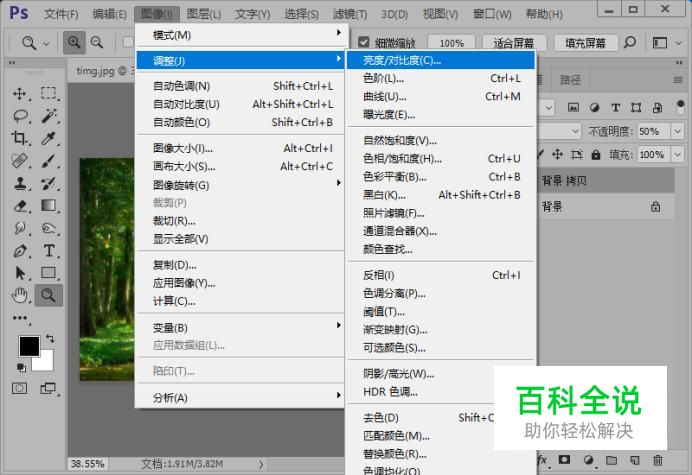
Task: Select the Hand tool
Action: pyautogui.click(x=20, y=295)
